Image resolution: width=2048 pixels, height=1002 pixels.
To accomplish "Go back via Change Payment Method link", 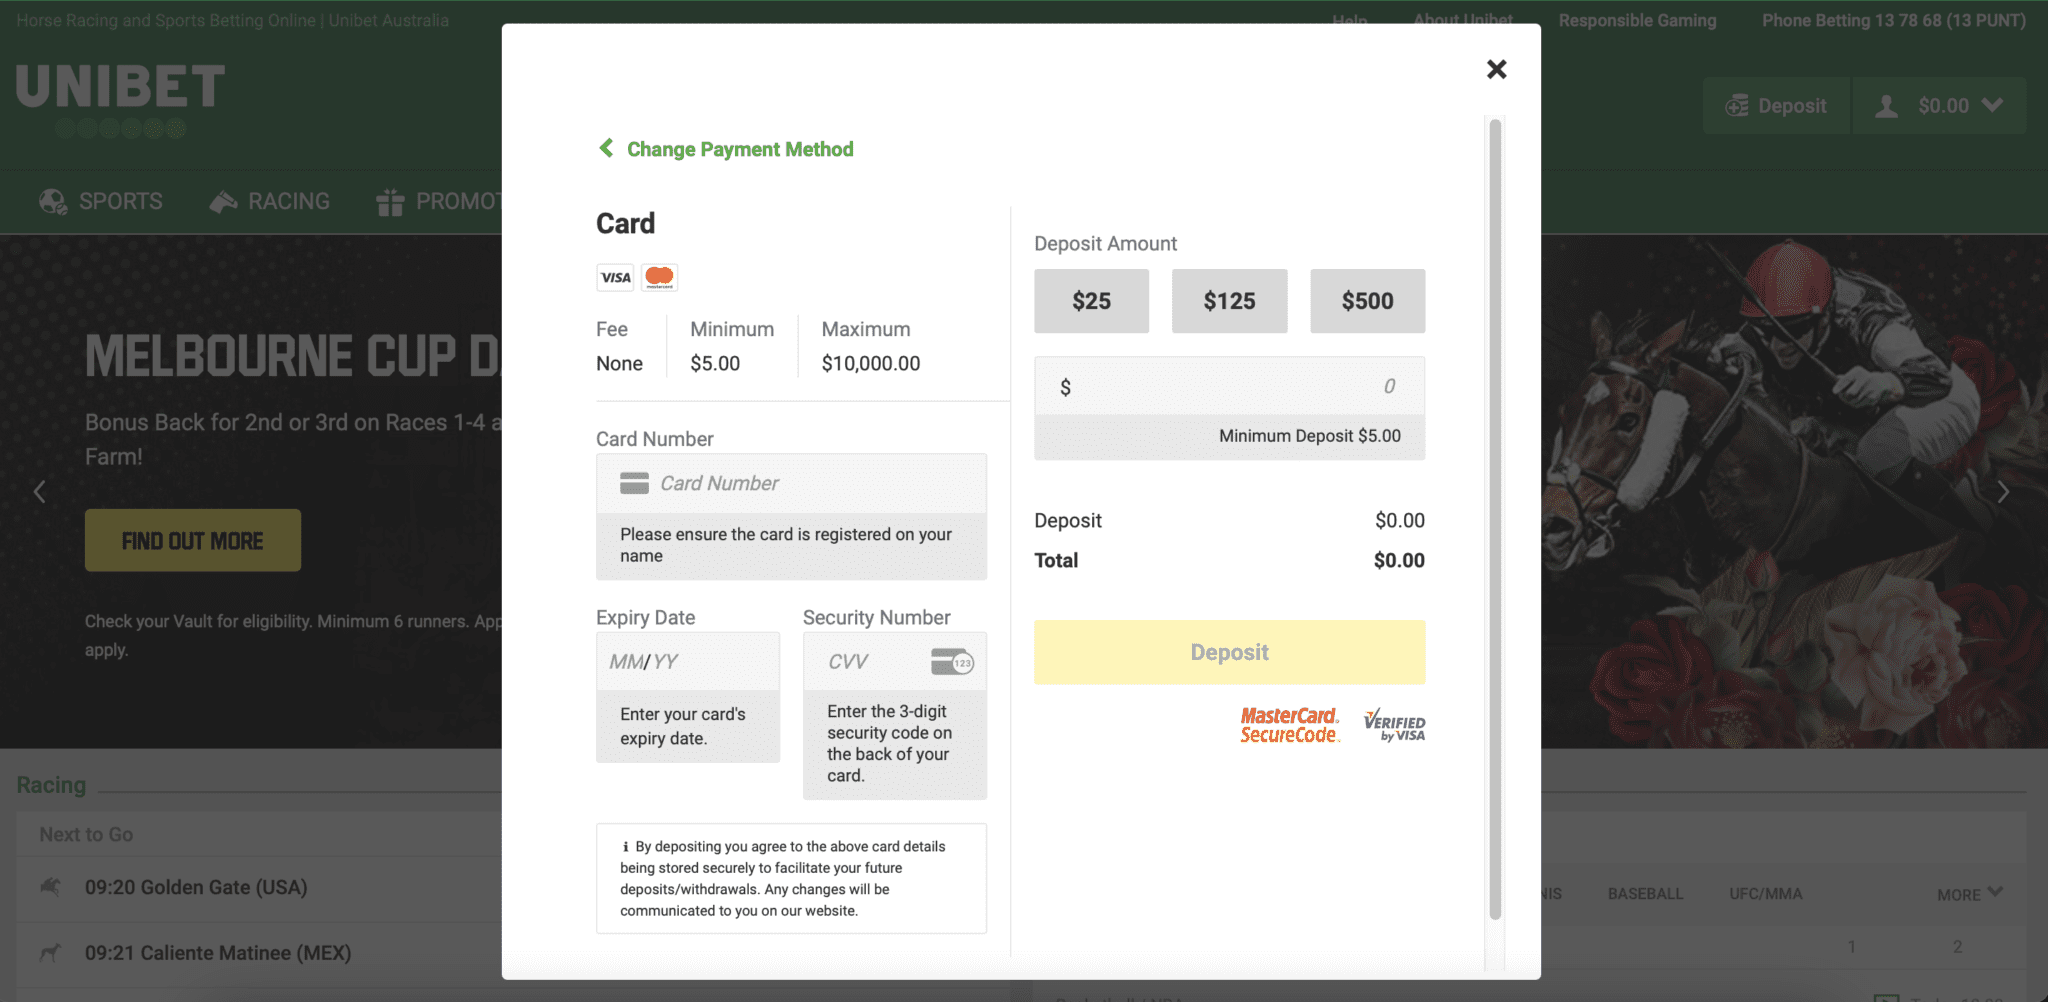I will tap(740, 149).
